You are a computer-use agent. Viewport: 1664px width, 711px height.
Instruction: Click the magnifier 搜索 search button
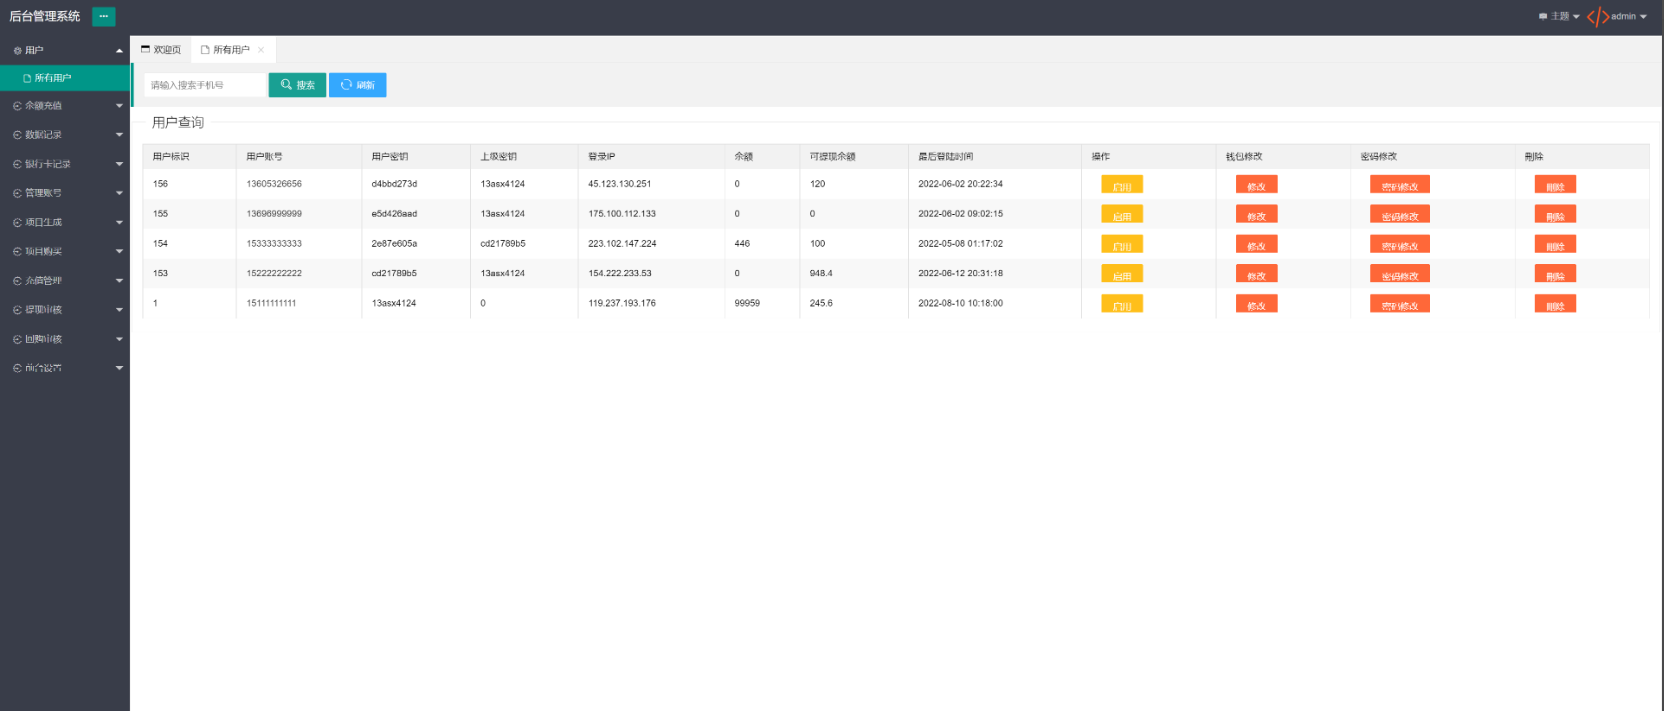pyautogui.click(x=297, y=85)
